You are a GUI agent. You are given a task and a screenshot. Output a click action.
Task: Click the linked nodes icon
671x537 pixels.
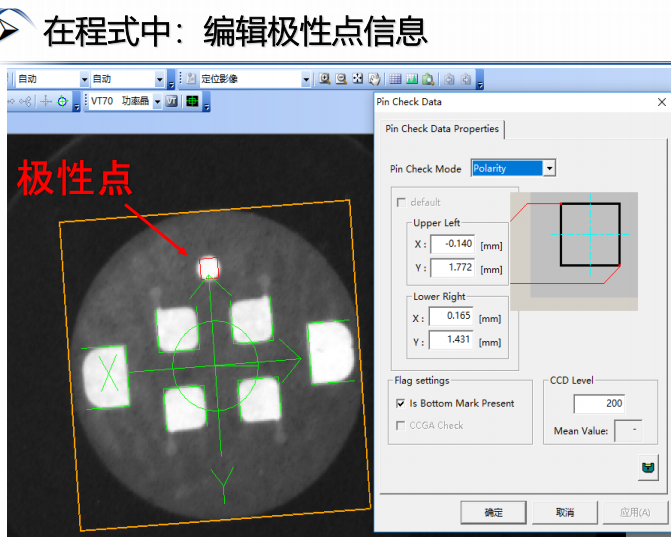(x=25, y=101)
